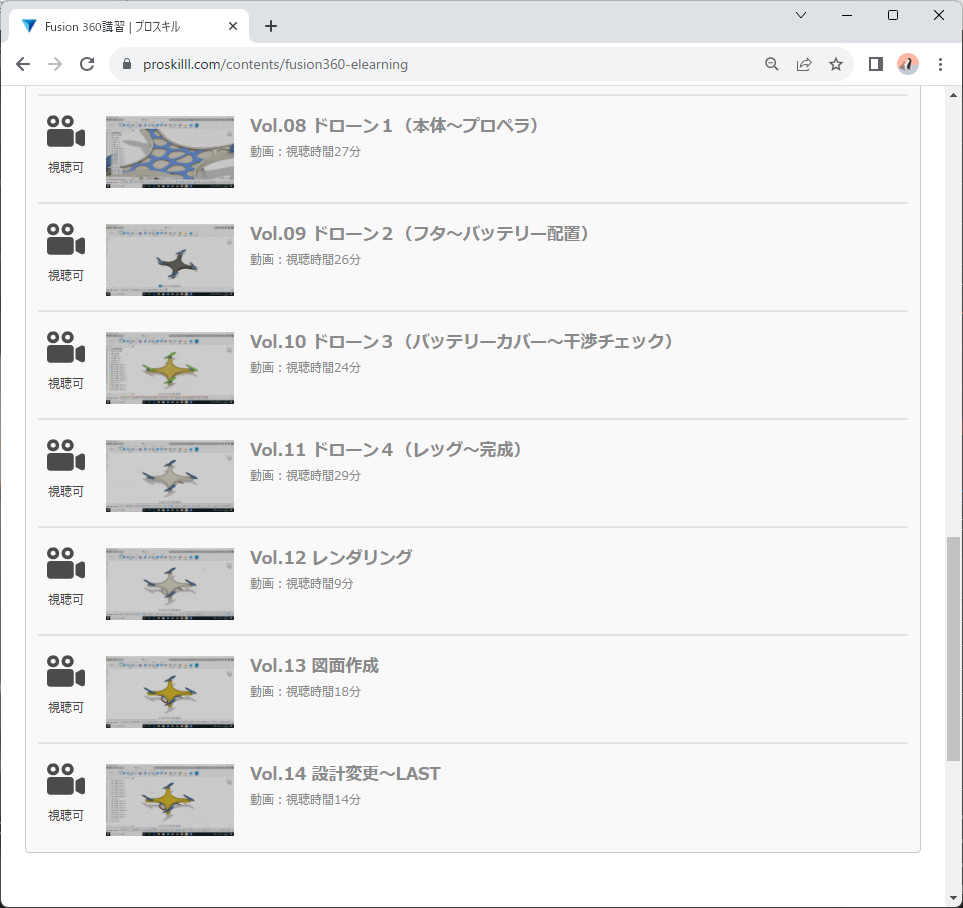The image size is (963, 908).
Task: Minimize the Chrome window
Action: pos(847,15)
